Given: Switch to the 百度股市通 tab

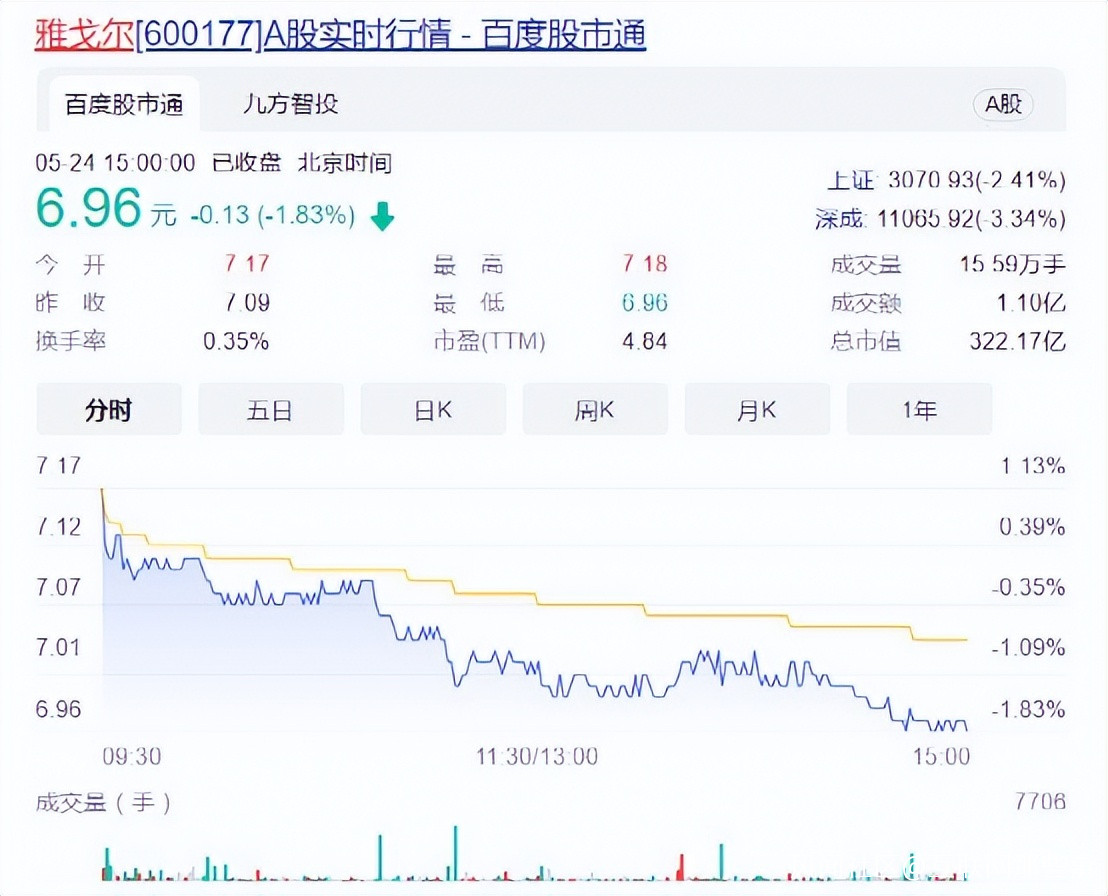Looking at the screenshot, I should [x=124, y=105].
